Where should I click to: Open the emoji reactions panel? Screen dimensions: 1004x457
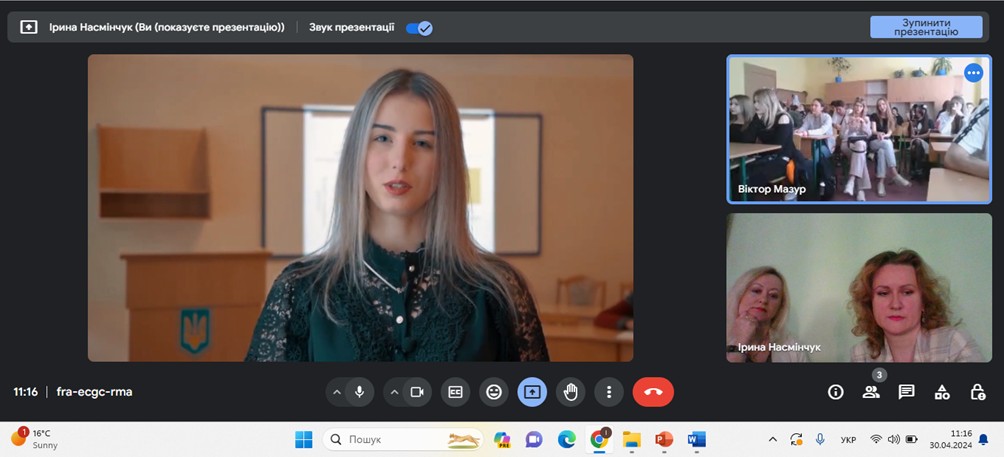[x=493, y=392]
